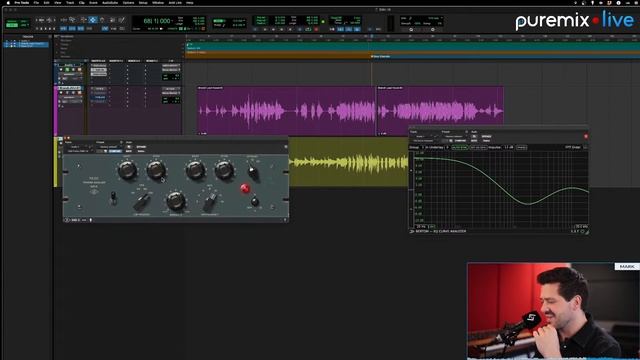Screen dimensions: 640x360
Task: Click the red Record button in the transport
Action: (x=316, y=29)
